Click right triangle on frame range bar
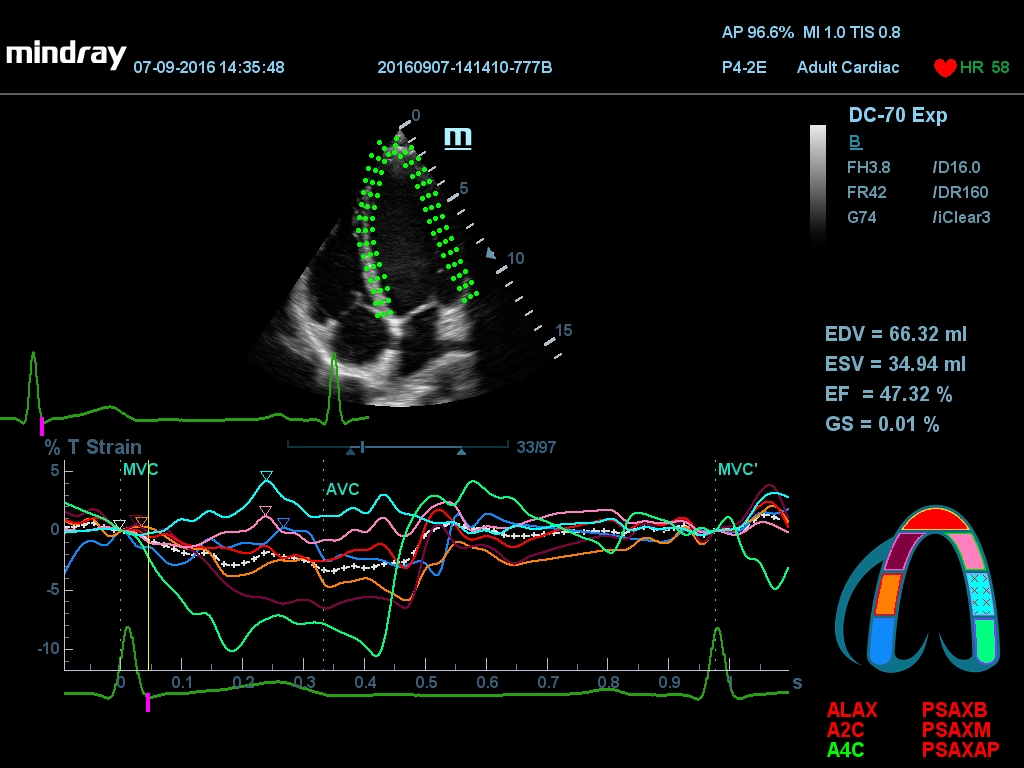Viewport: 1024px width, 768px height. 461,452
